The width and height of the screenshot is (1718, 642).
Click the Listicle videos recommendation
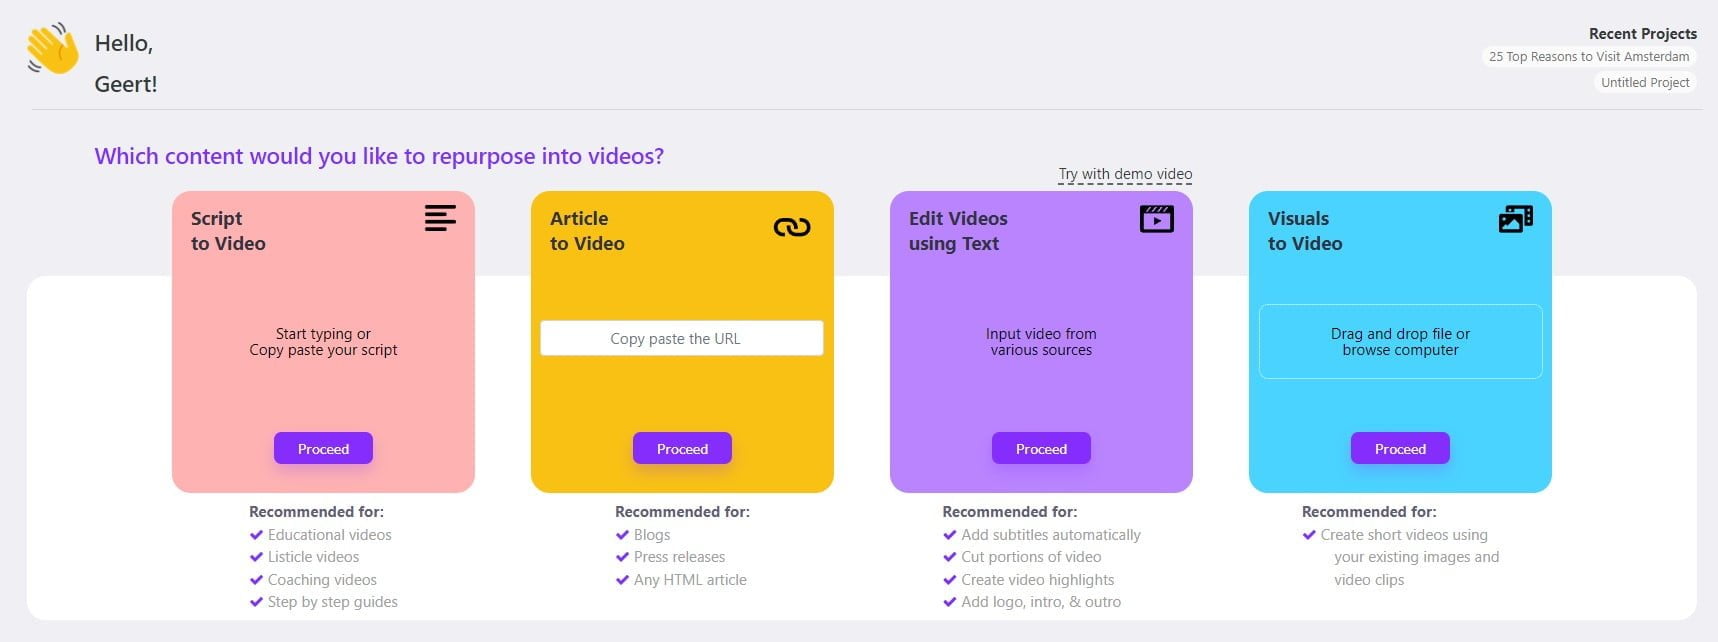click(x=304, y=557)
